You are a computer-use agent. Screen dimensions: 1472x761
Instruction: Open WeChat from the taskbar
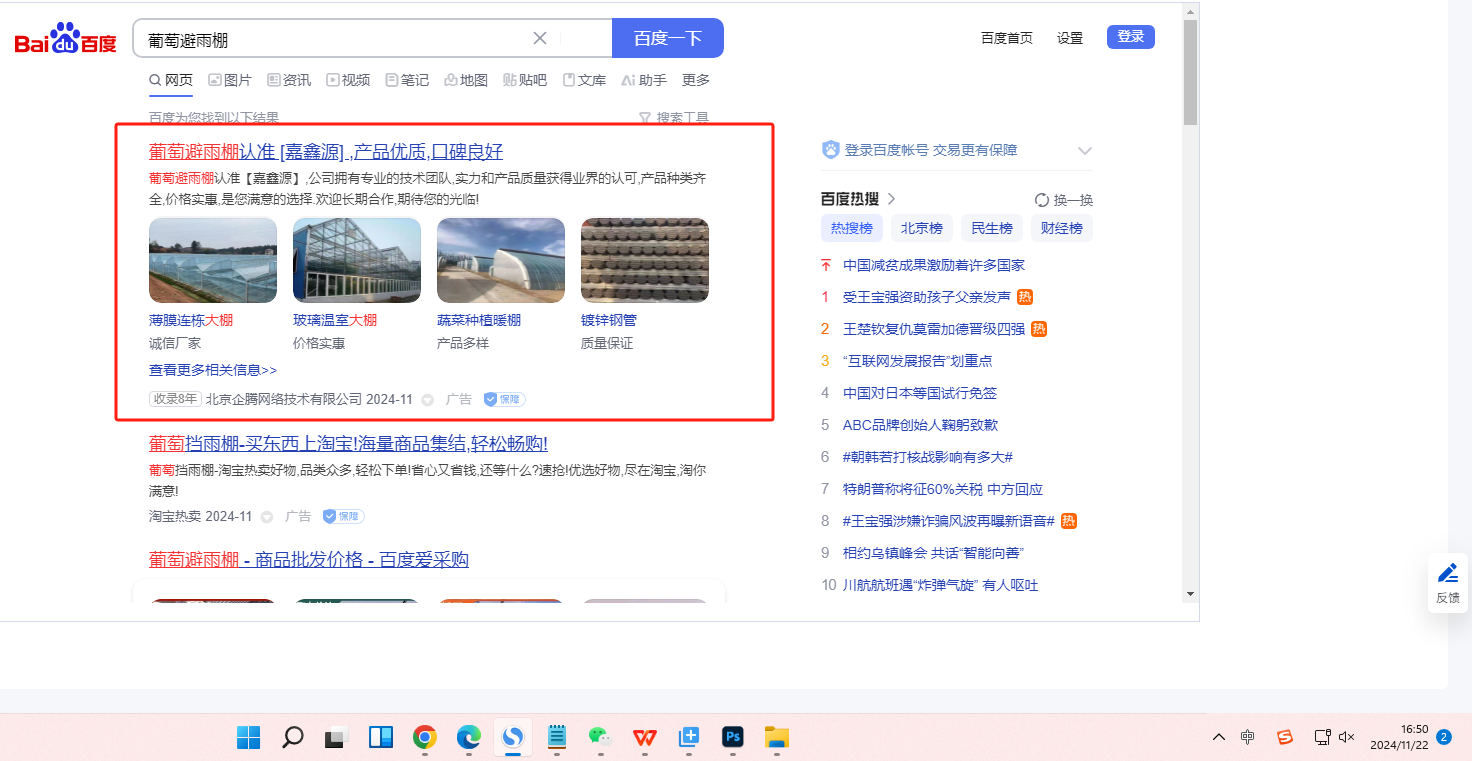[599, 737]
